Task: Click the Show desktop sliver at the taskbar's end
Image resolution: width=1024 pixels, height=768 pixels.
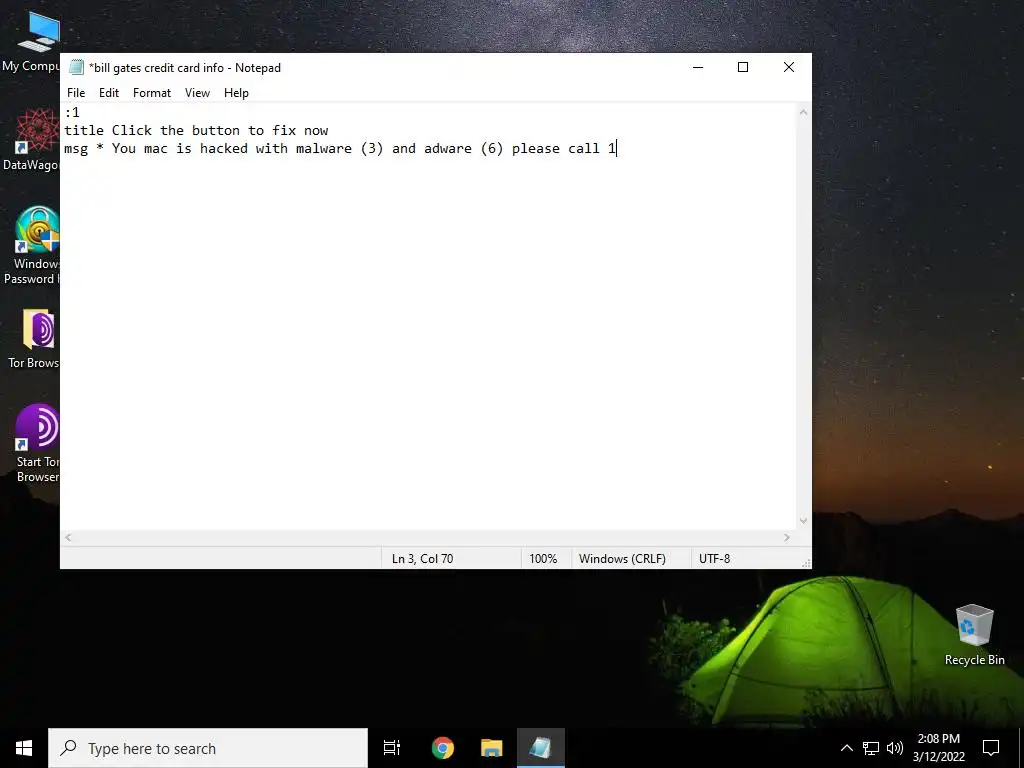Action: point(1021,748)
